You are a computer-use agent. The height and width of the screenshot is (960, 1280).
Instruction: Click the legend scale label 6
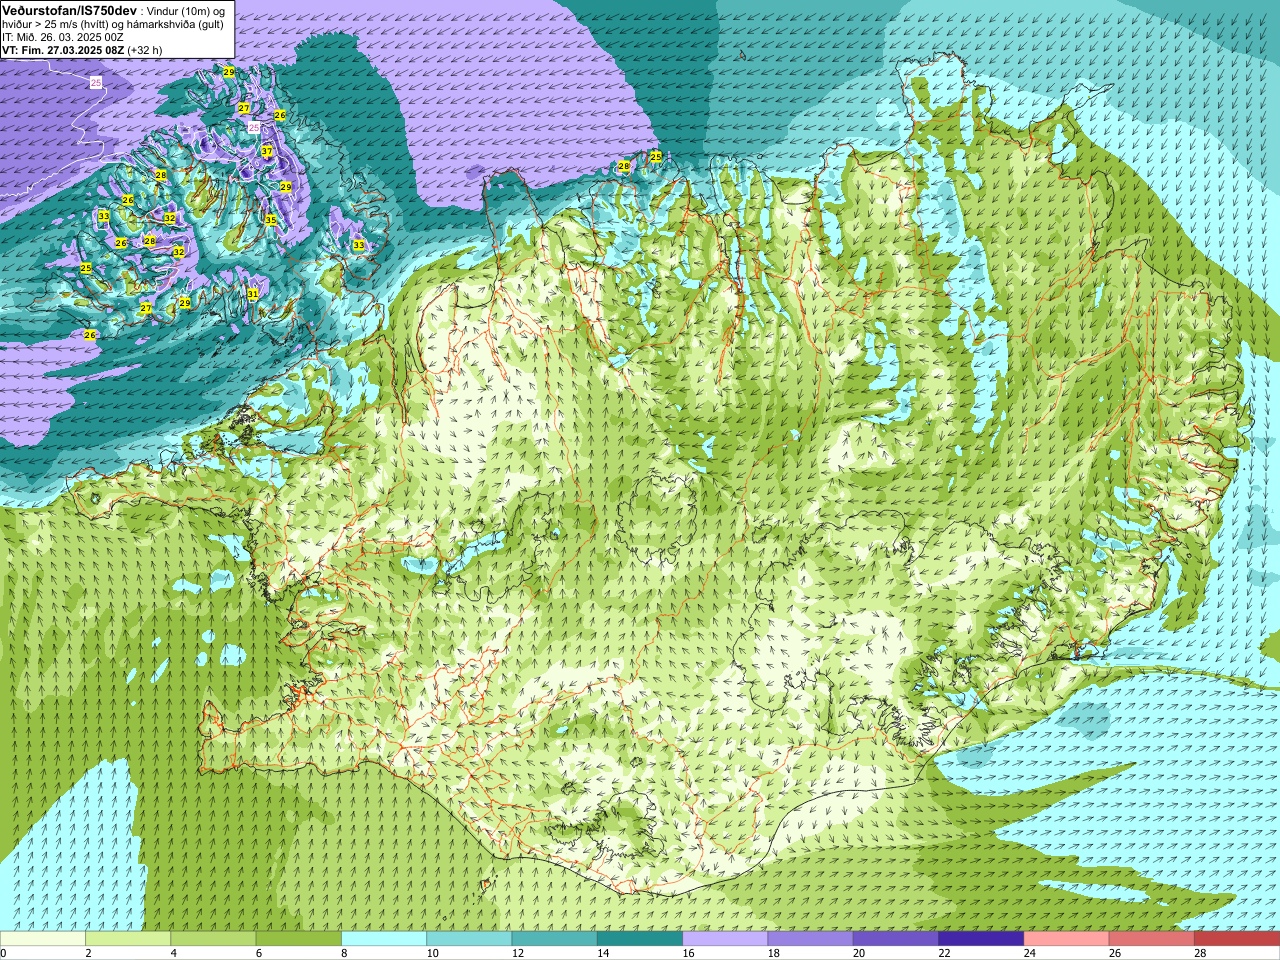point(259,953)
